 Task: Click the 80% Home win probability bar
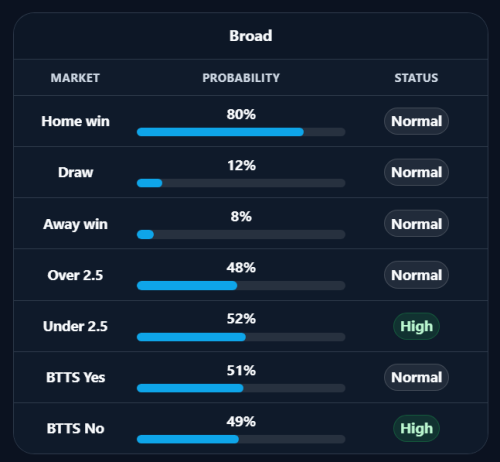pyautogui.click(x=241, y=132)
